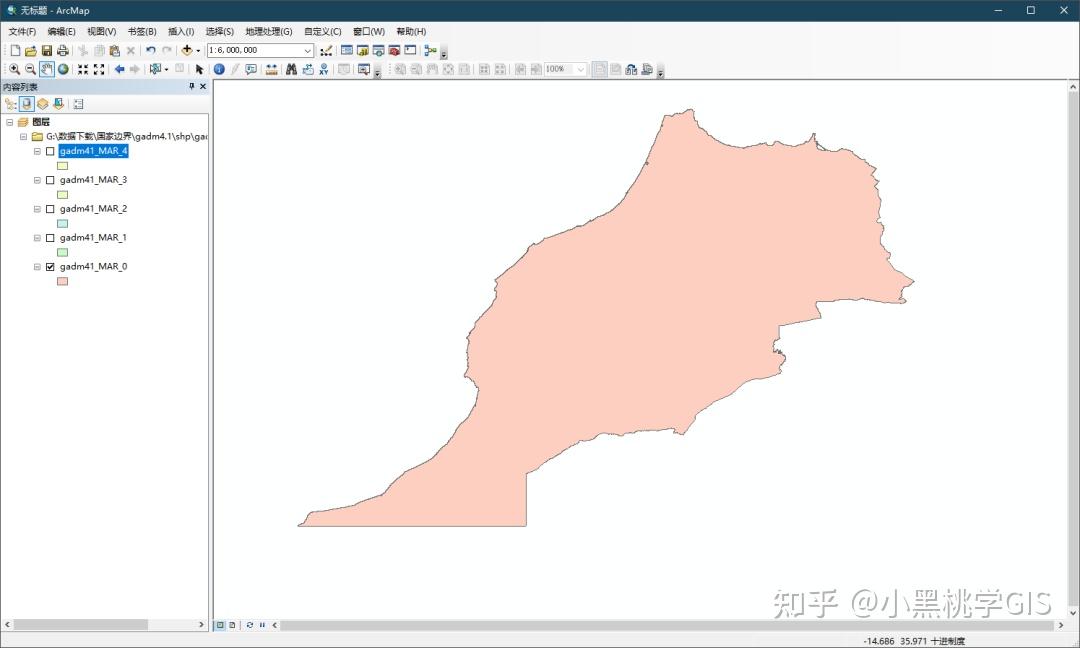Check the gadm41_MAR_2 layer visibility box
Screen dimensions: 1080x648
pos(50,209)
